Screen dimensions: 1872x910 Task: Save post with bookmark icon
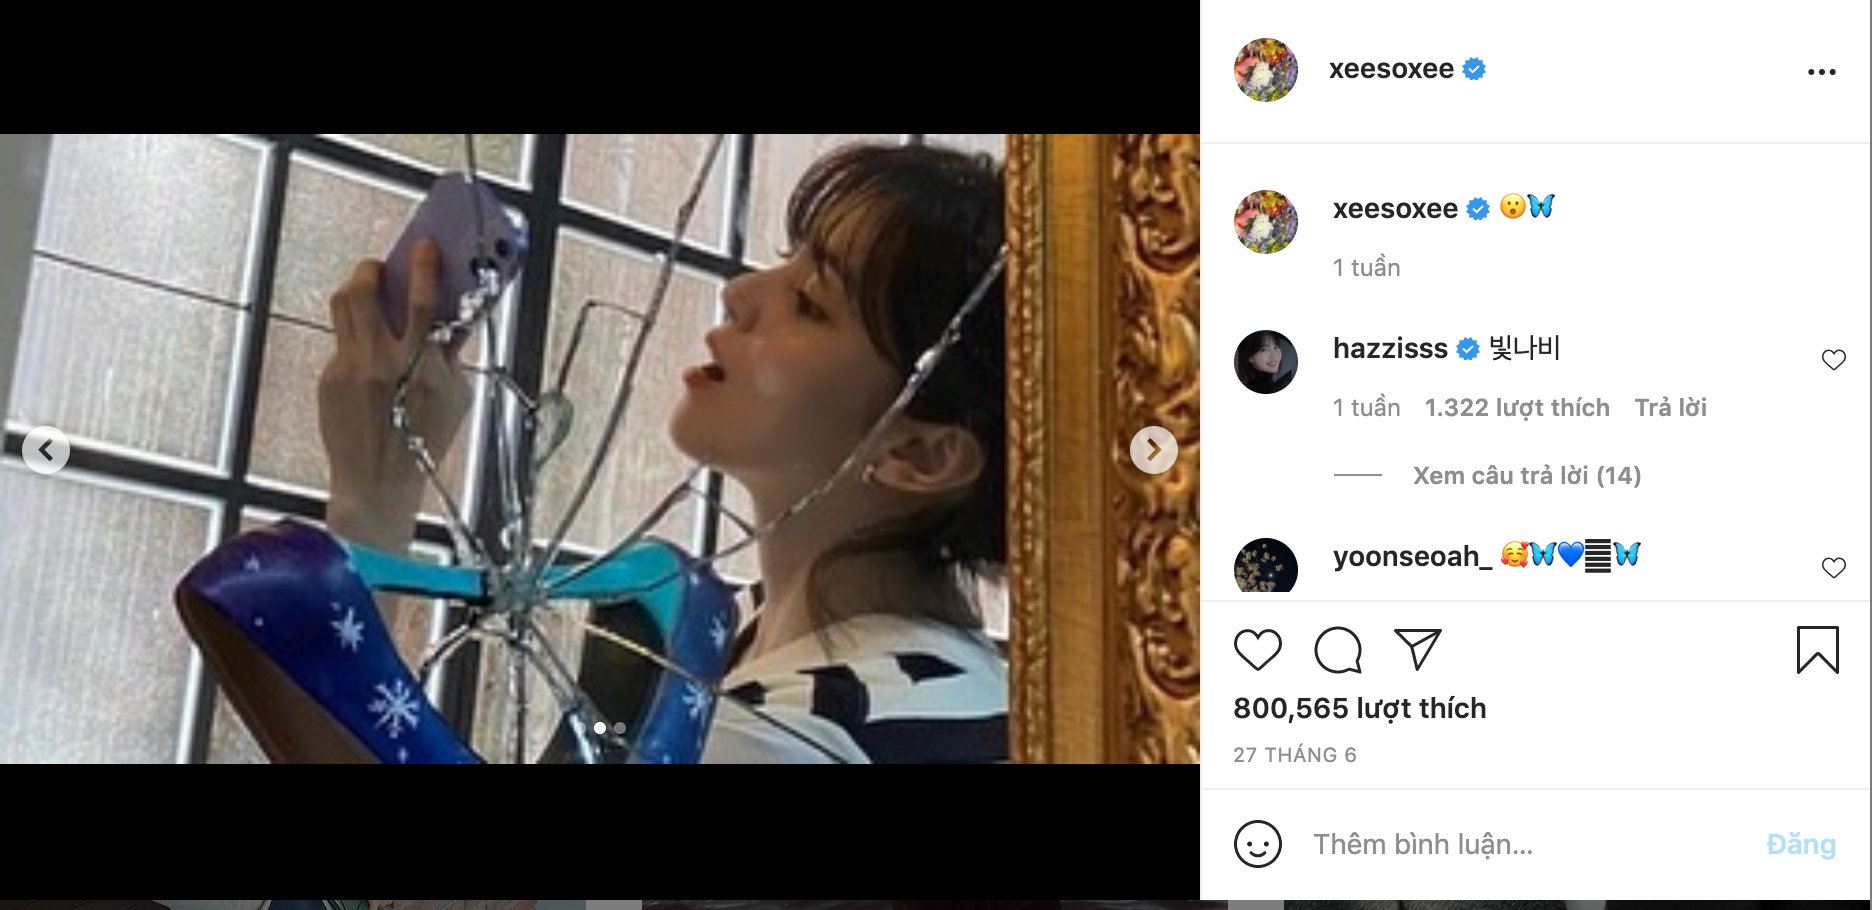tap(1818, 650)
